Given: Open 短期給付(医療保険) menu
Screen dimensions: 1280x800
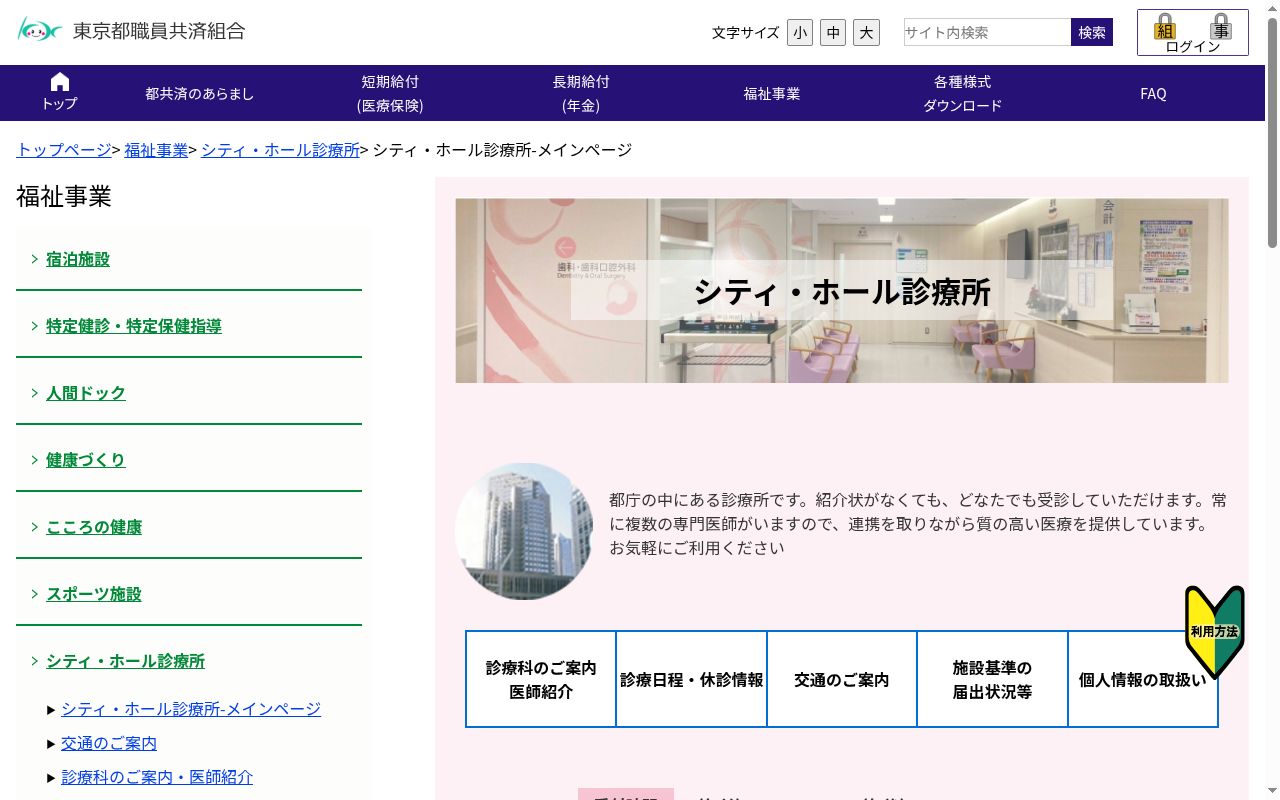Looking at the screenshot, I should tap(390, 93).
